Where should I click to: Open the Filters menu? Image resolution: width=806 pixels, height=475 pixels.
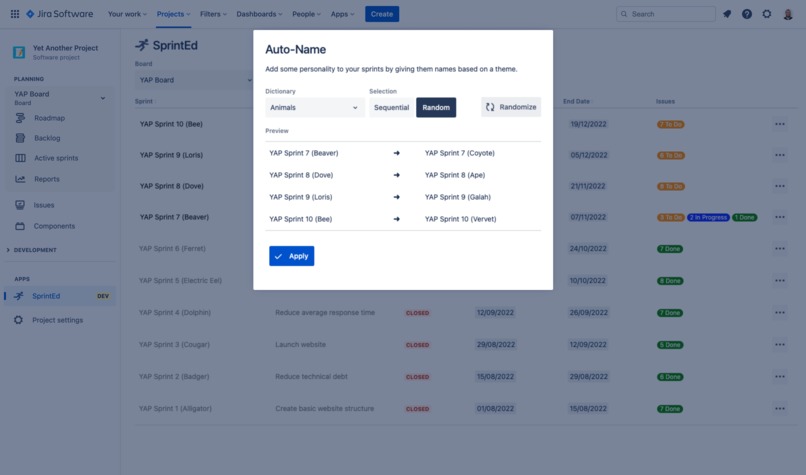click(x=213, y=14)
